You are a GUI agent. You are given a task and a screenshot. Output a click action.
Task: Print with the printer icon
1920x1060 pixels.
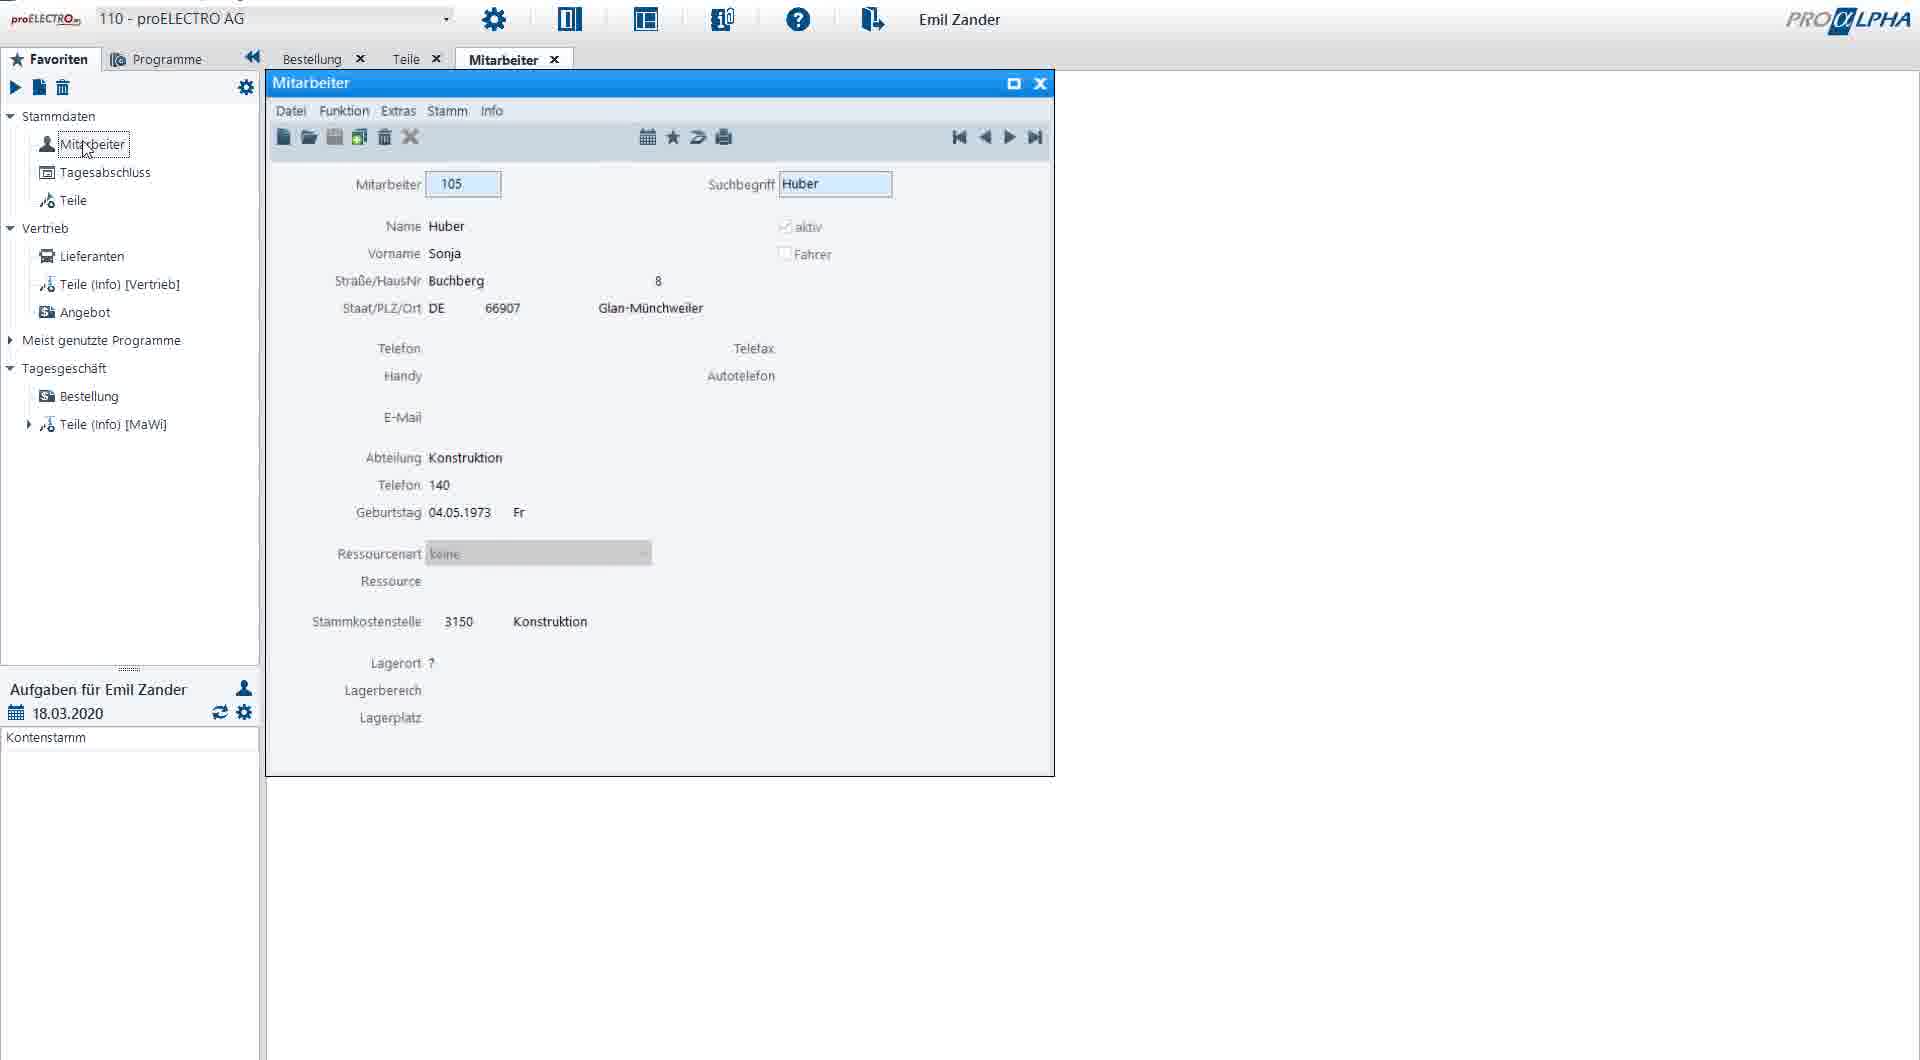pyautogui.click(x=724, y=137)
